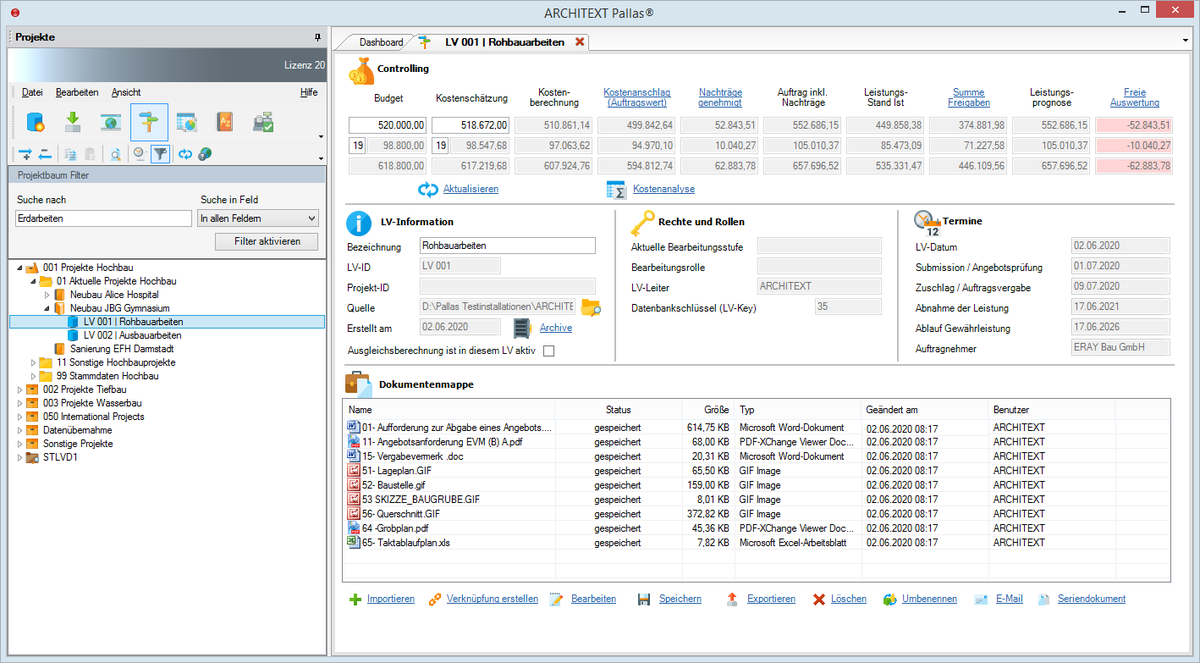The height and width of the screenshot is (663, 1200).
Task: Click the magnifier search document icon
Action: [115, 154]
